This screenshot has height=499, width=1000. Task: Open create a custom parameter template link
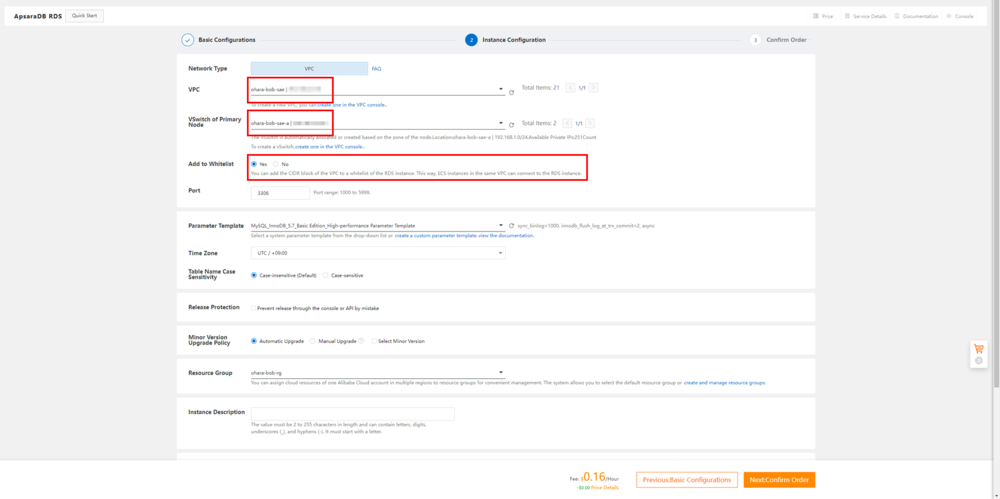click(435, 235)
